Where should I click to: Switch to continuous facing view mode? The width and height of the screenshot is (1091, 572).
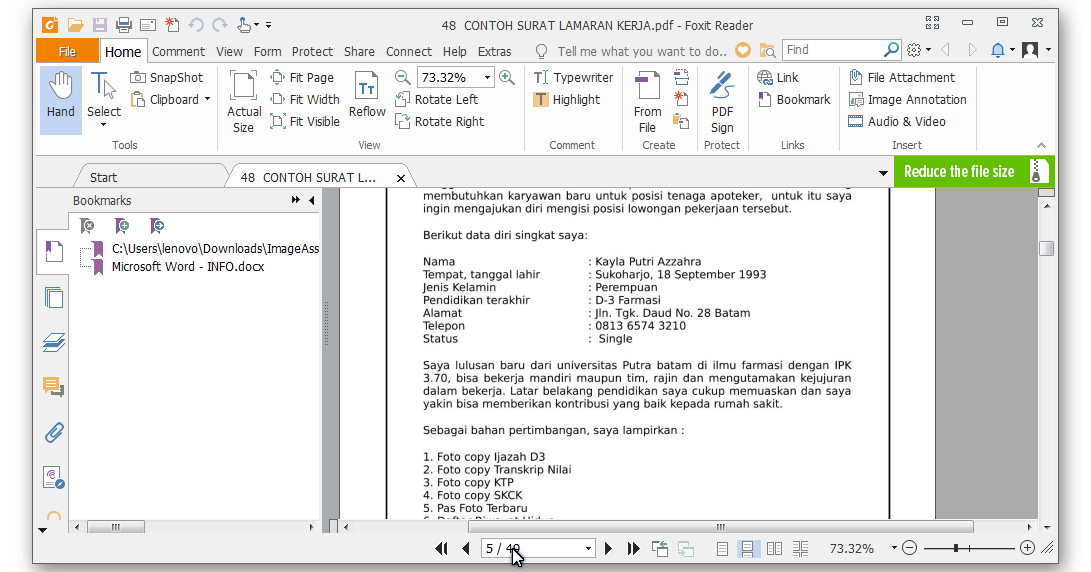click(800, 548)
